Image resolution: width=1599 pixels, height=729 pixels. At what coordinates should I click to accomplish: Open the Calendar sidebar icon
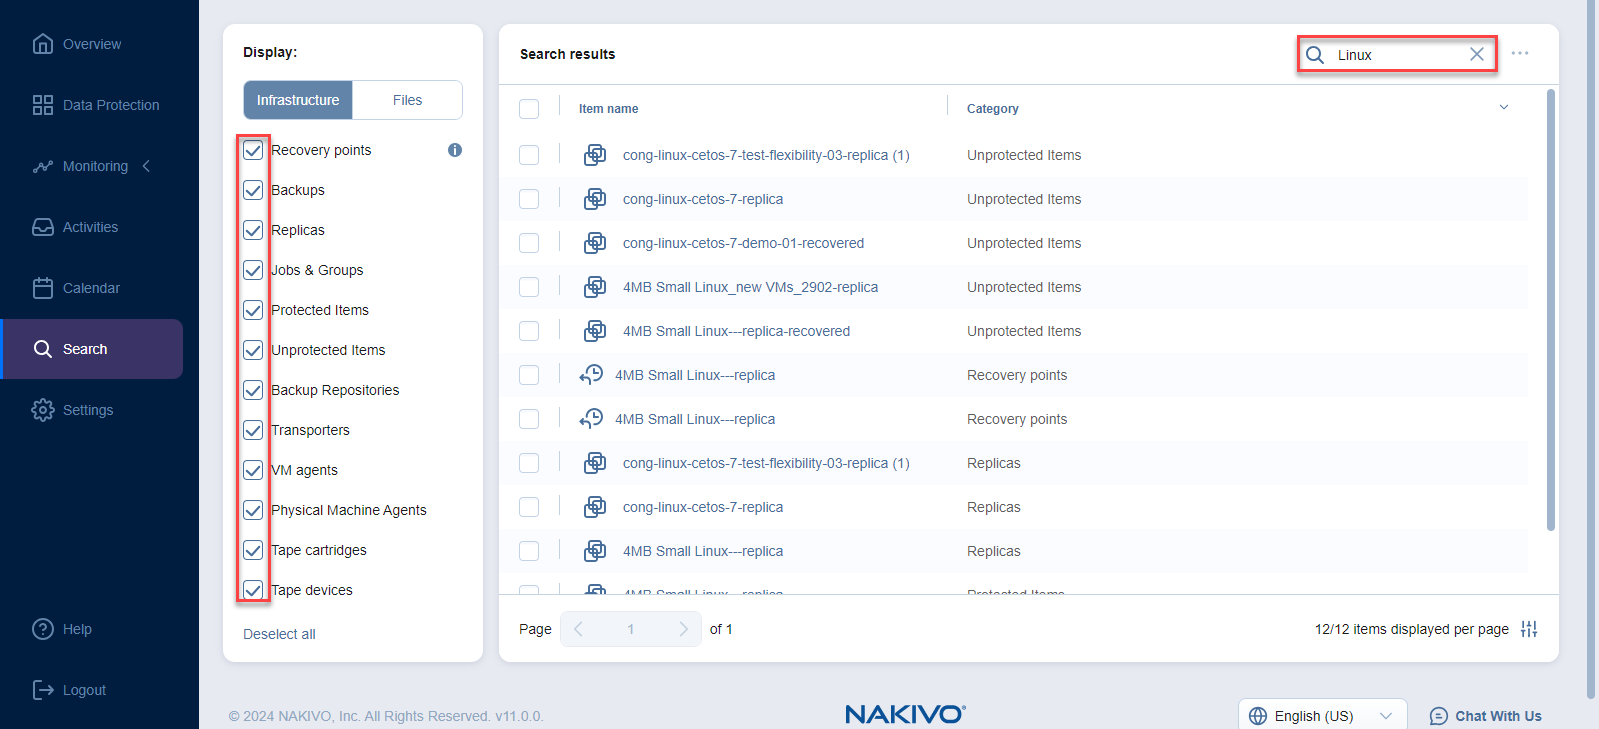[x=43, y=288]
